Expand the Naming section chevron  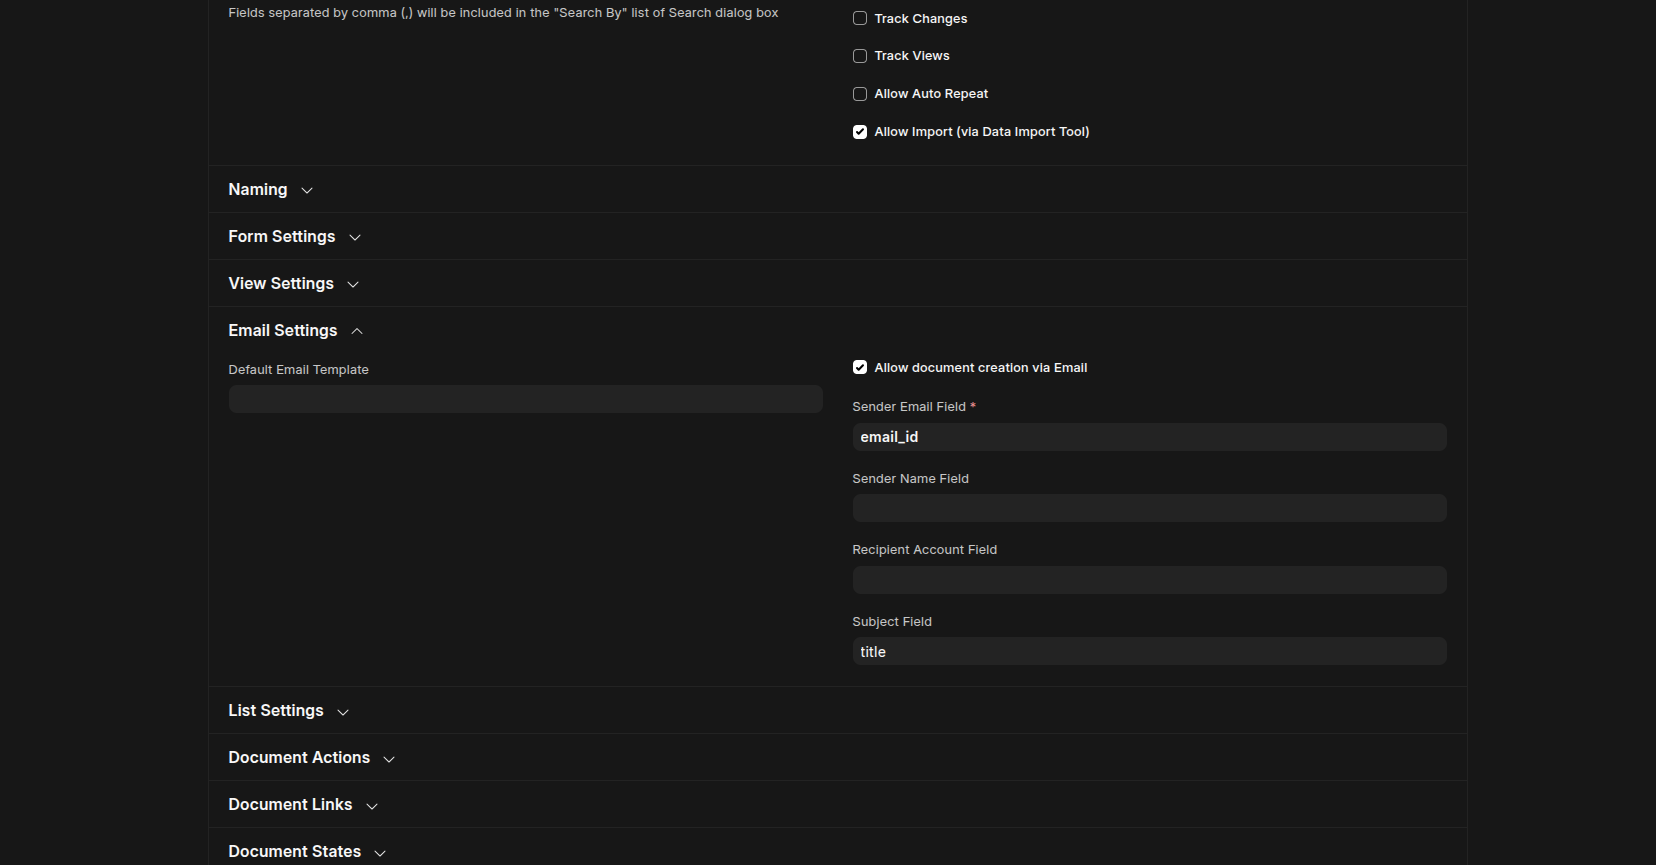point(307,191)
